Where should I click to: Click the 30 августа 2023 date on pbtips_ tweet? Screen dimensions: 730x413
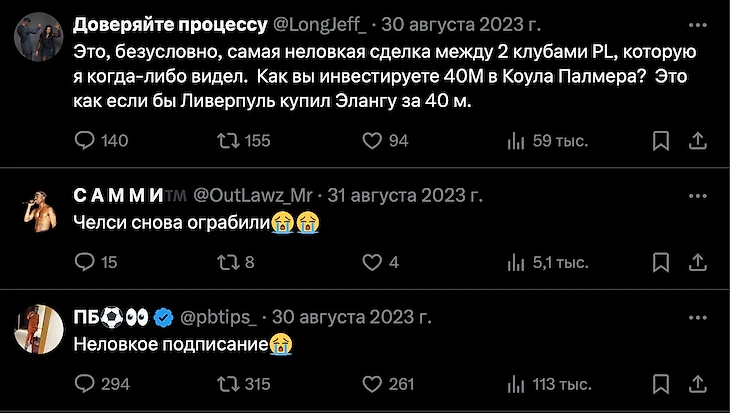[351, 318]
